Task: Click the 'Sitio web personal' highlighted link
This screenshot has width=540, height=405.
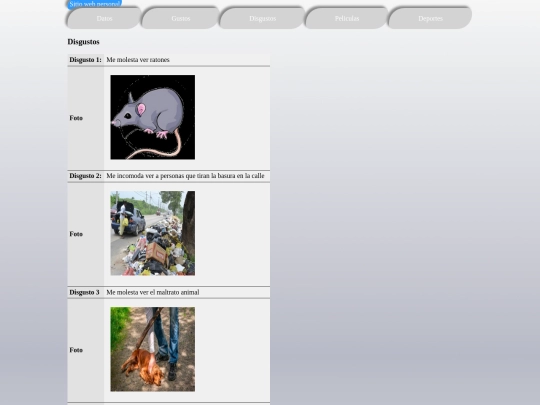Action: [94, 4]
